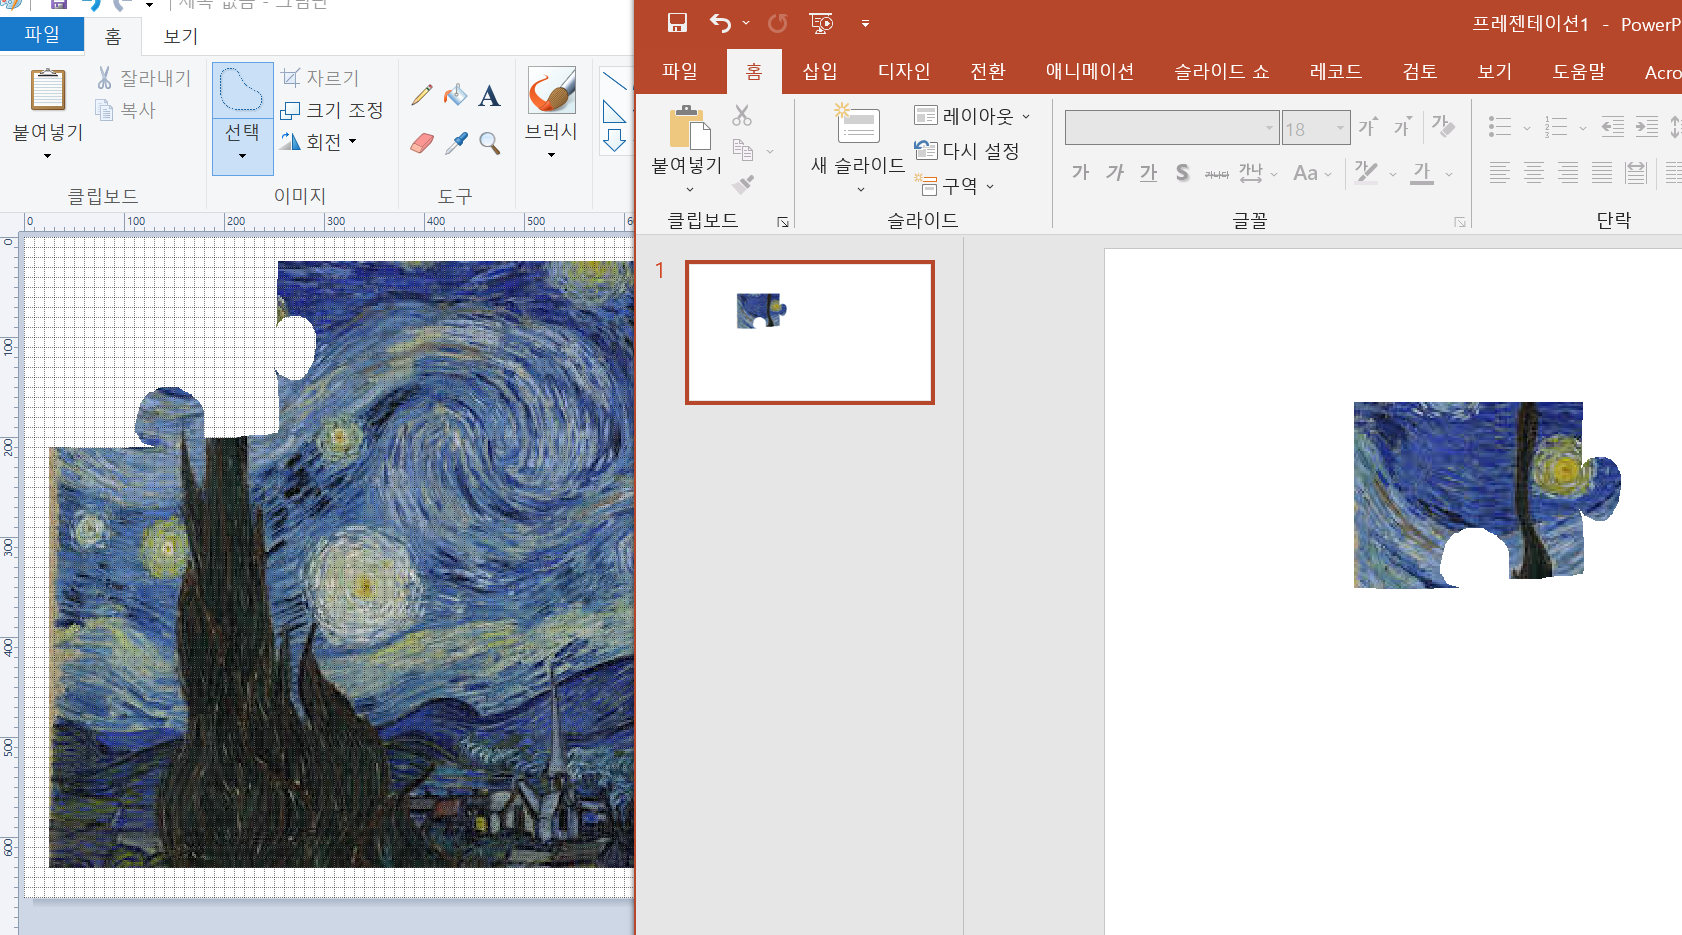The width and height of the screenshot is (1682, 935).
Task: Select the Magnifier tool in Paint
Action: pos(489,143)
